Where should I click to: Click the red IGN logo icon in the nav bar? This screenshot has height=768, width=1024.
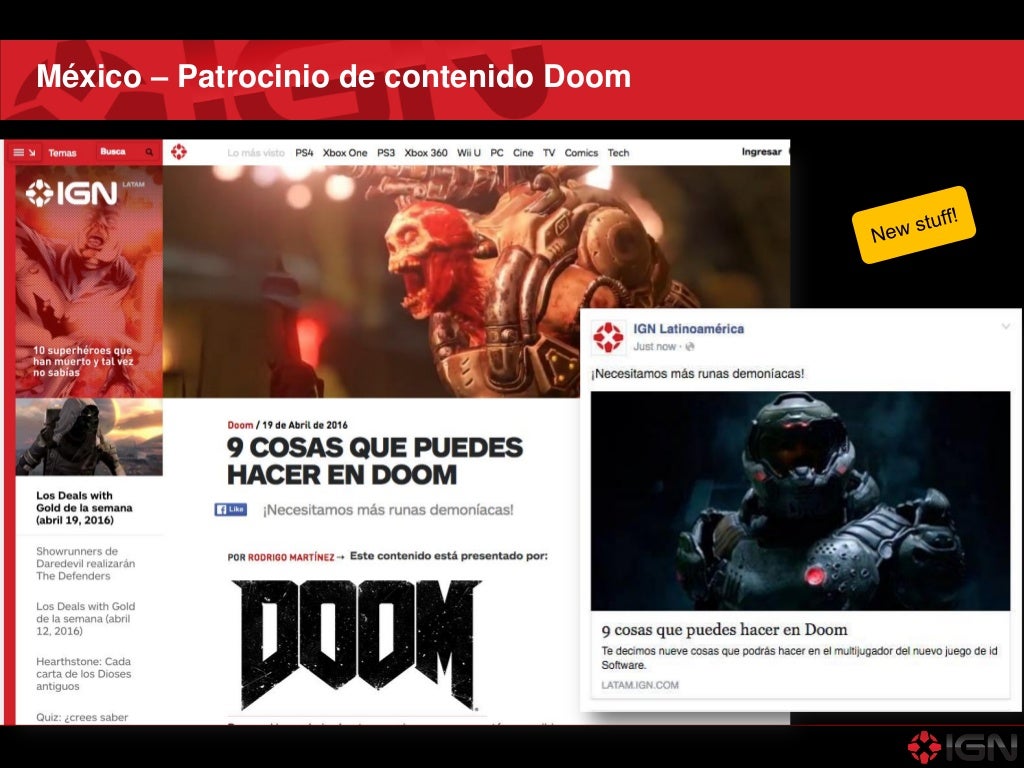[x=178, y=152]
